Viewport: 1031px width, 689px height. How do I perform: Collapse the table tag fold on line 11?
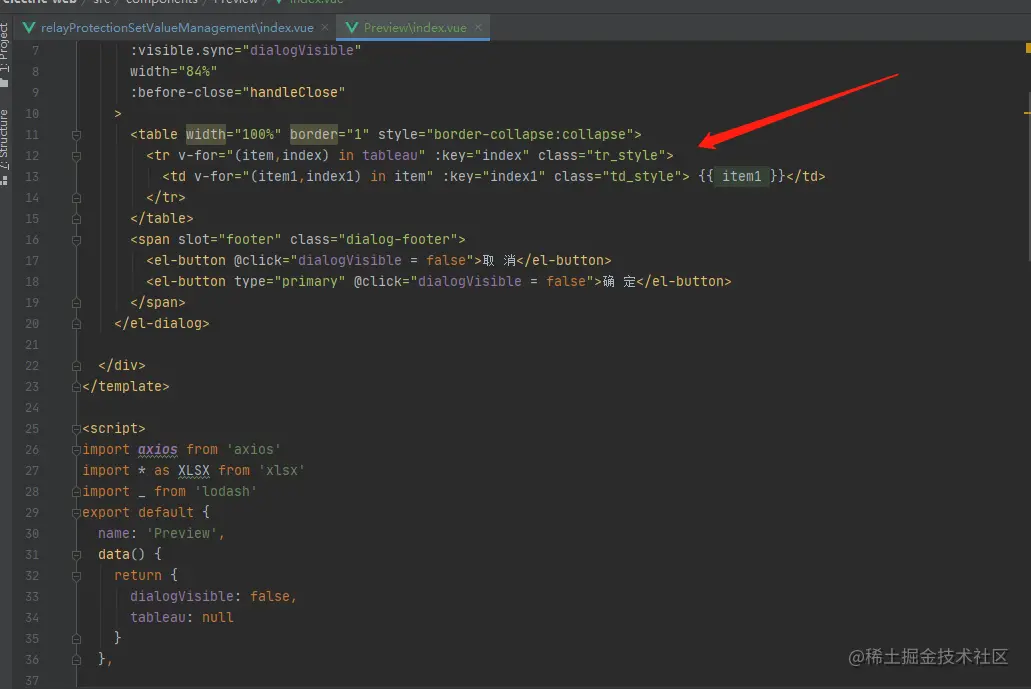tap(76, 135)
